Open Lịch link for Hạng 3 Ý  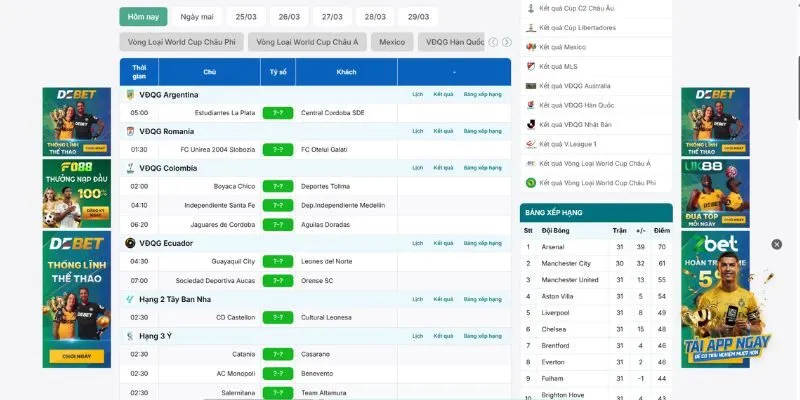click(418, 336)
